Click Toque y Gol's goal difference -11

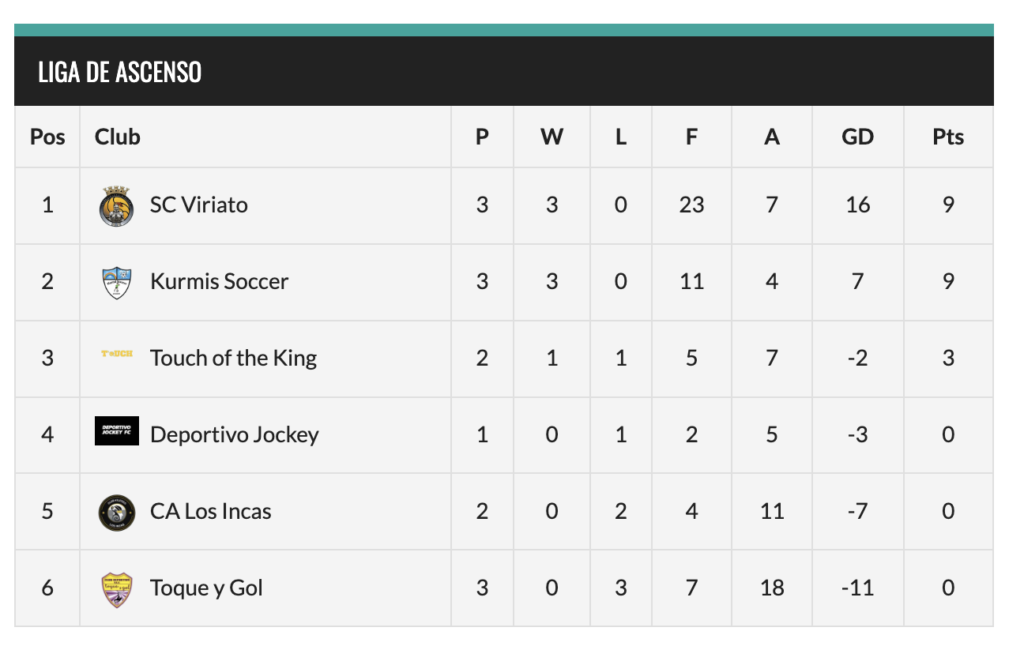[x=857, y=588]
